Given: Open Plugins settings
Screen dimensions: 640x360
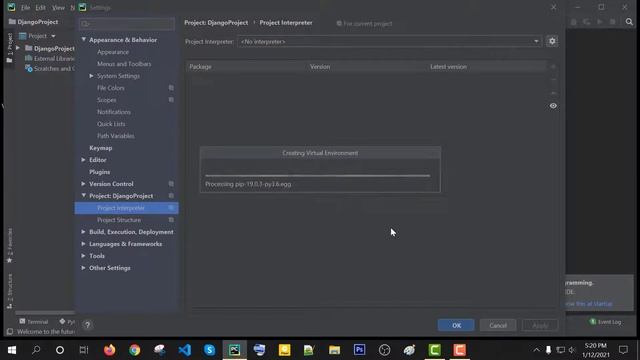Looking at the screenshot, I should 100,172.
